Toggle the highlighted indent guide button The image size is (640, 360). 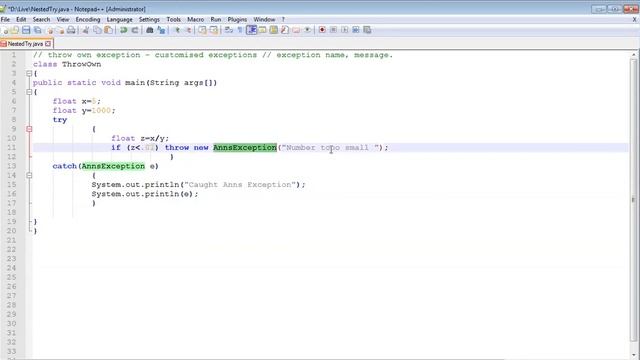tap(251, 30)
